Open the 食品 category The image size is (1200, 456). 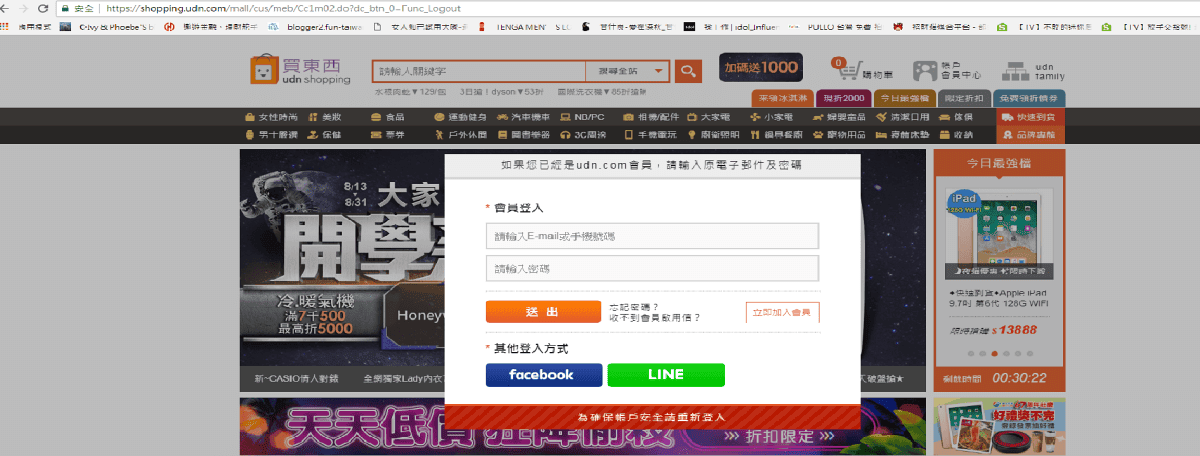[x=387, y=117]
